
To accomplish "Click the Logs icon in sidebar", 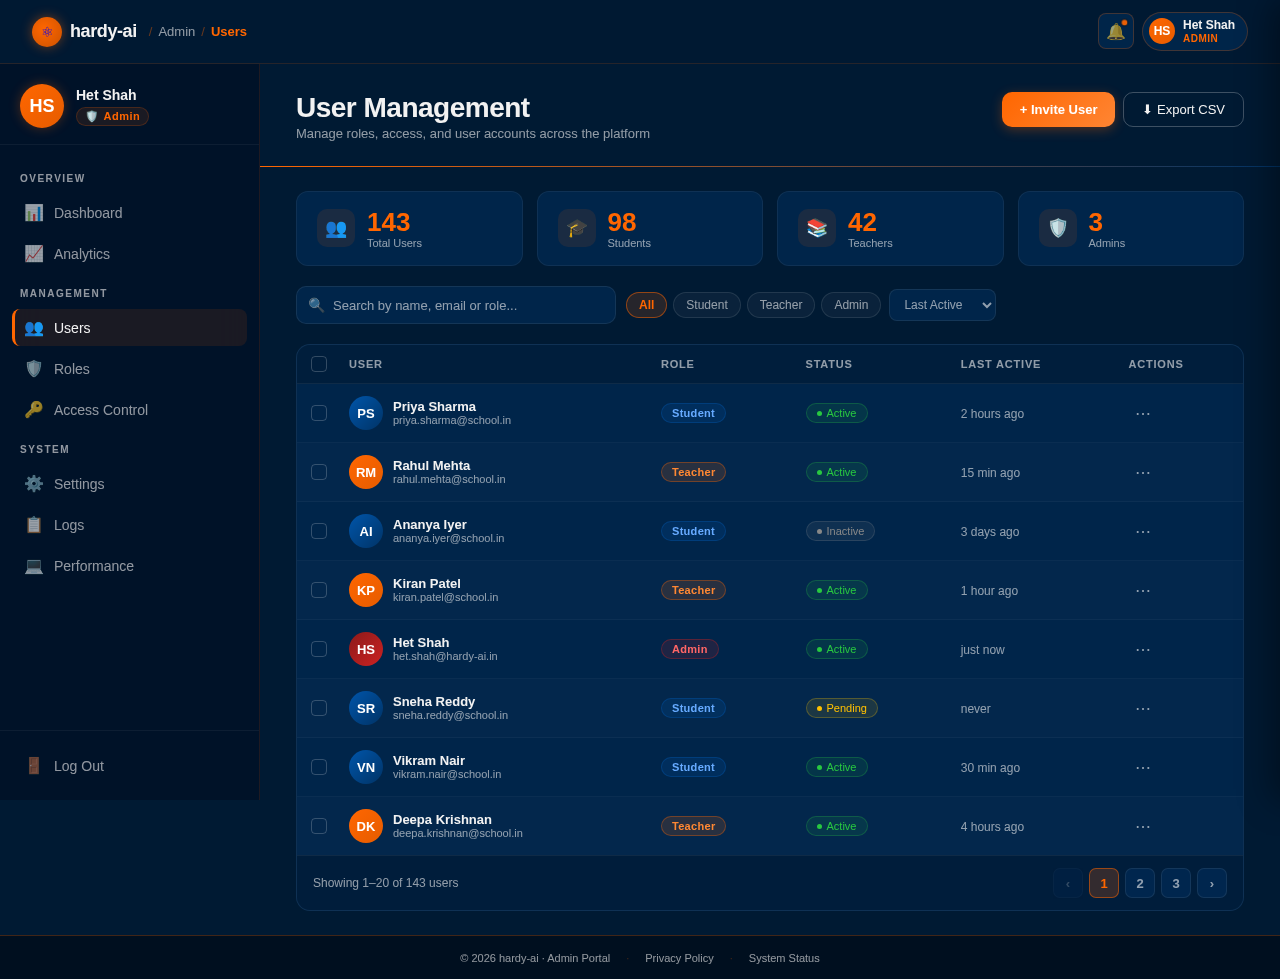I will [x=33, y=524].
